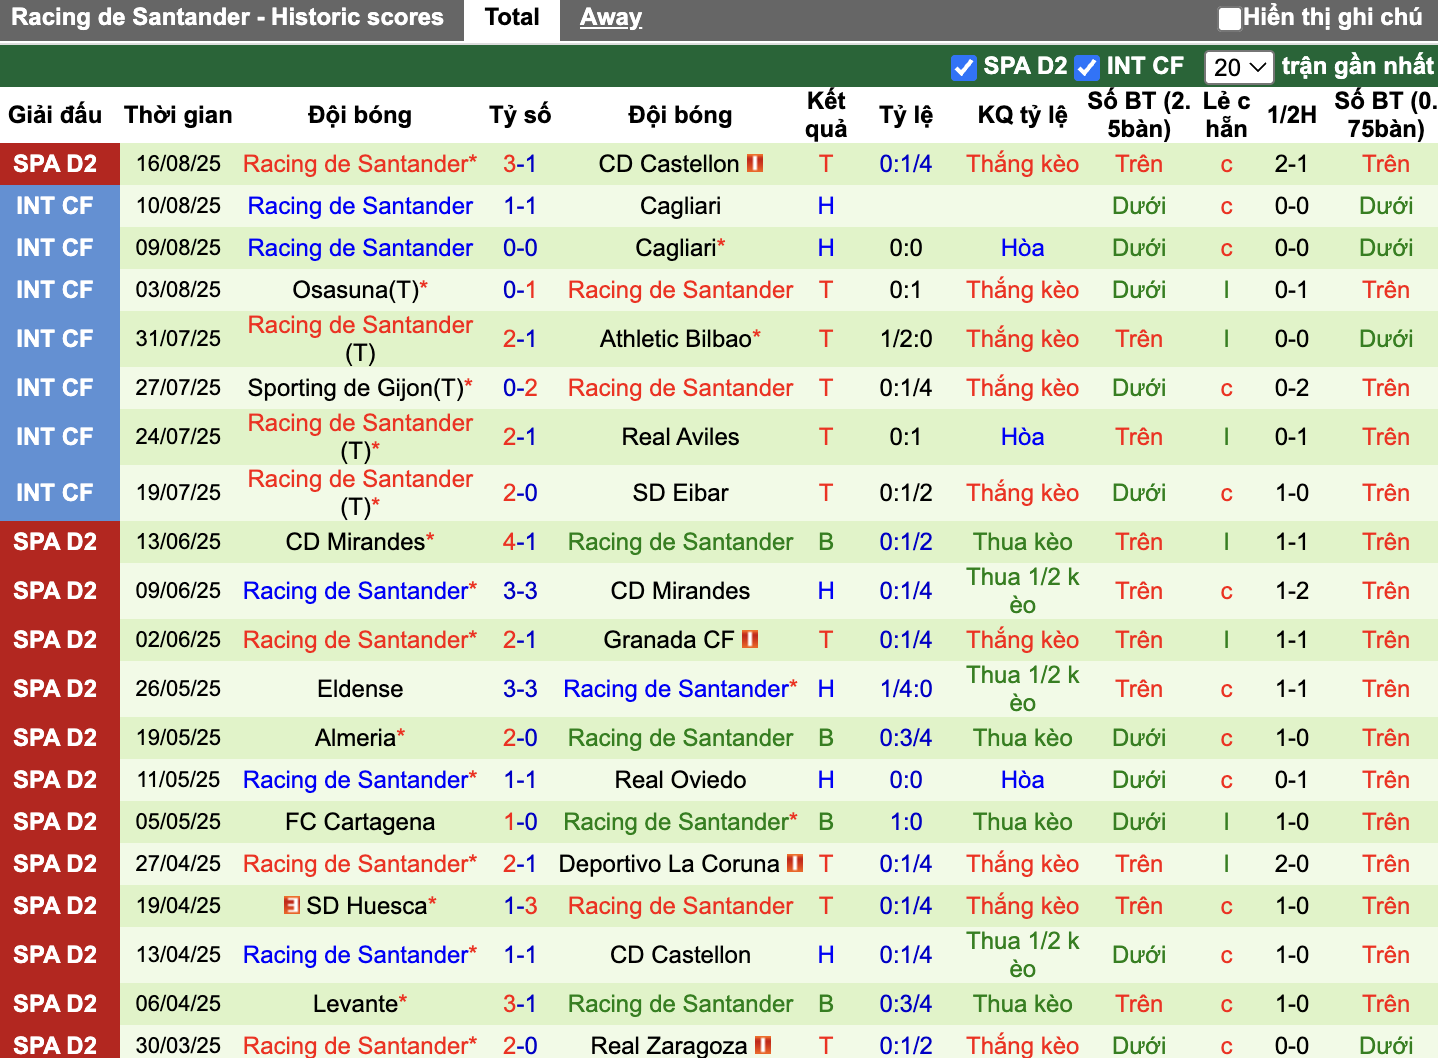Click Thua kèo result on Almeria row
This screenshot has width=1438, height=1058.
[1022, 738]
